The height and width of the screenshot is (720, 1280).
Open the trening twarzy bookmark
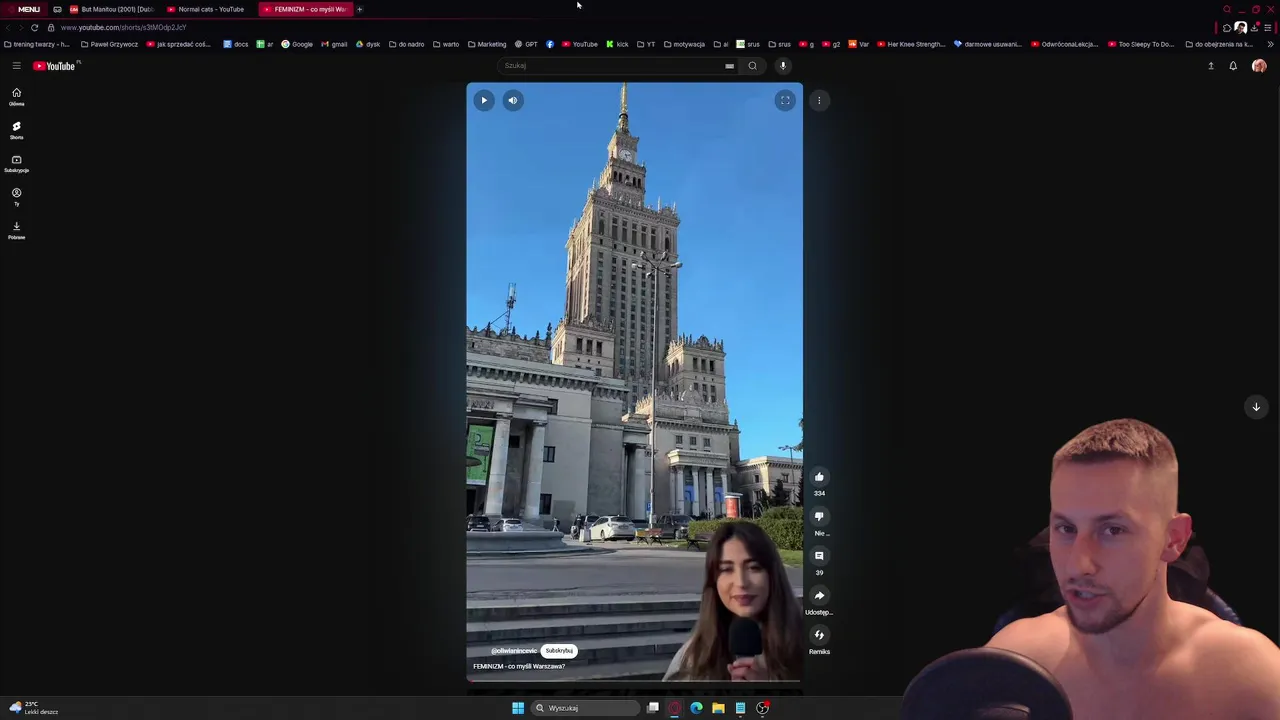tap(37, 44)
